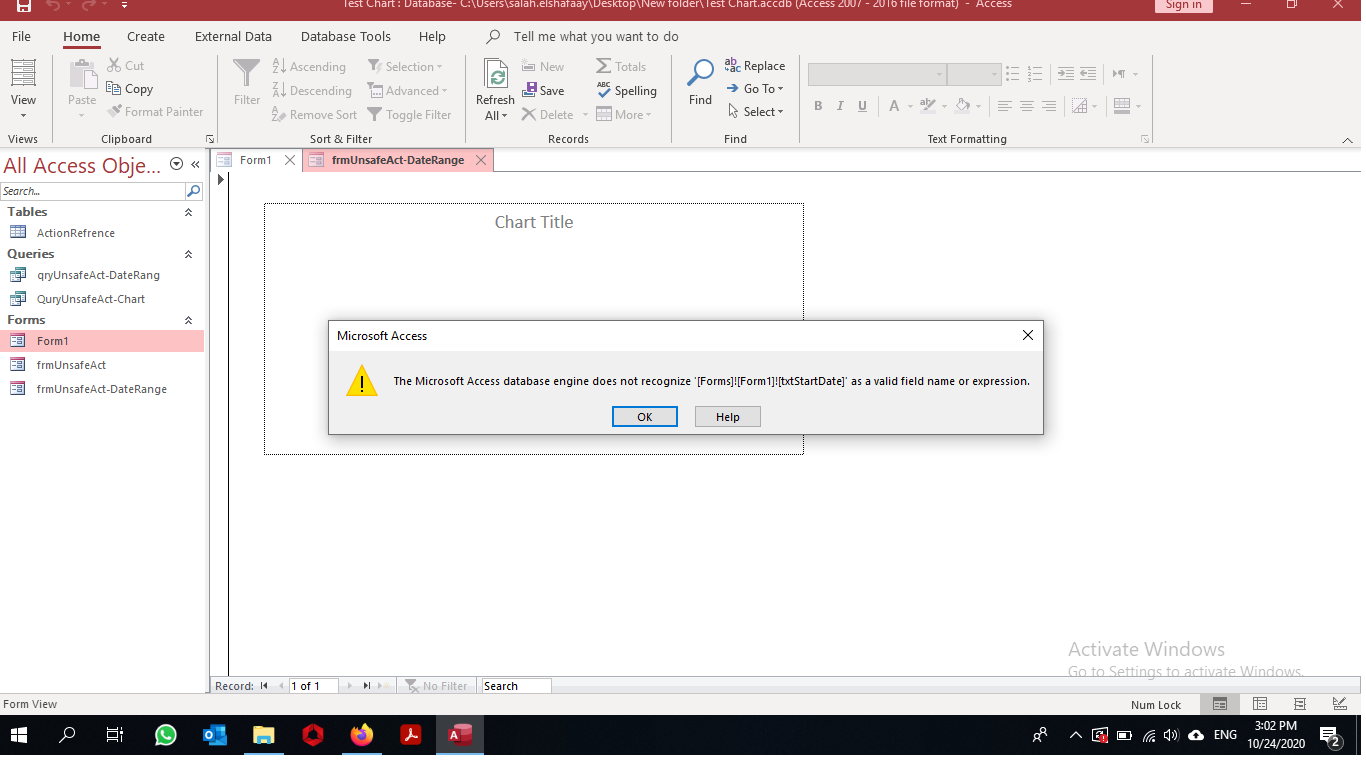Image resolution: width=1366 pixels, height=768 pixels.
Task: Collapse the Forms group
Action: [188, 320]
